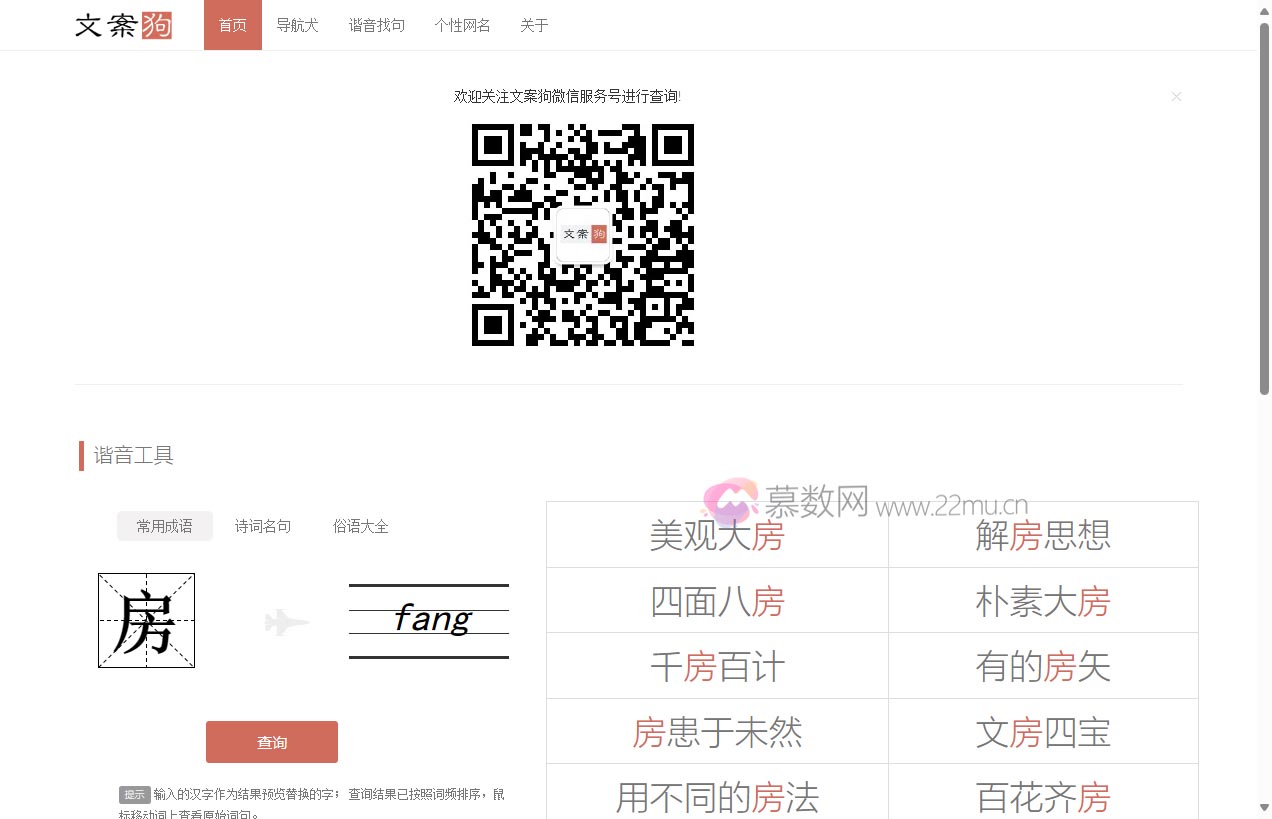The height and width of the screenshot is (819, 1272).
Task: Select the result 美观大房
Action: [716, 534]
